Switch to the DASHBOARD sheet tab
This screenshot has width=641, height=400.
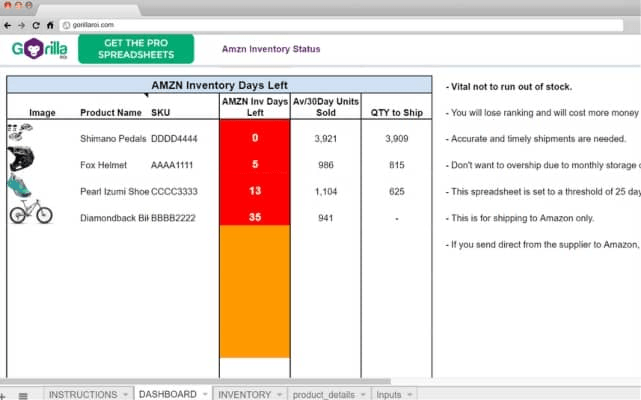(168, 394)
